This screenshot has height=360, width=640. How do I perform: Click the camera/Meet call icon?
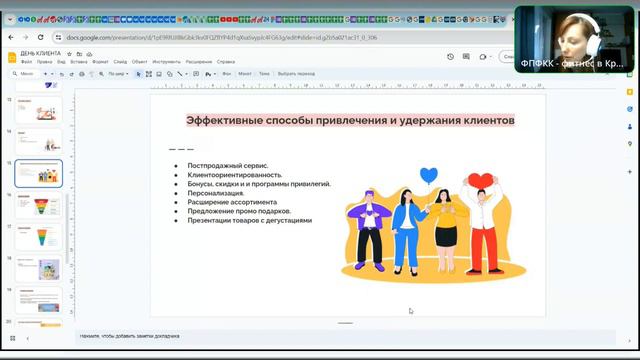pos(483,57)
